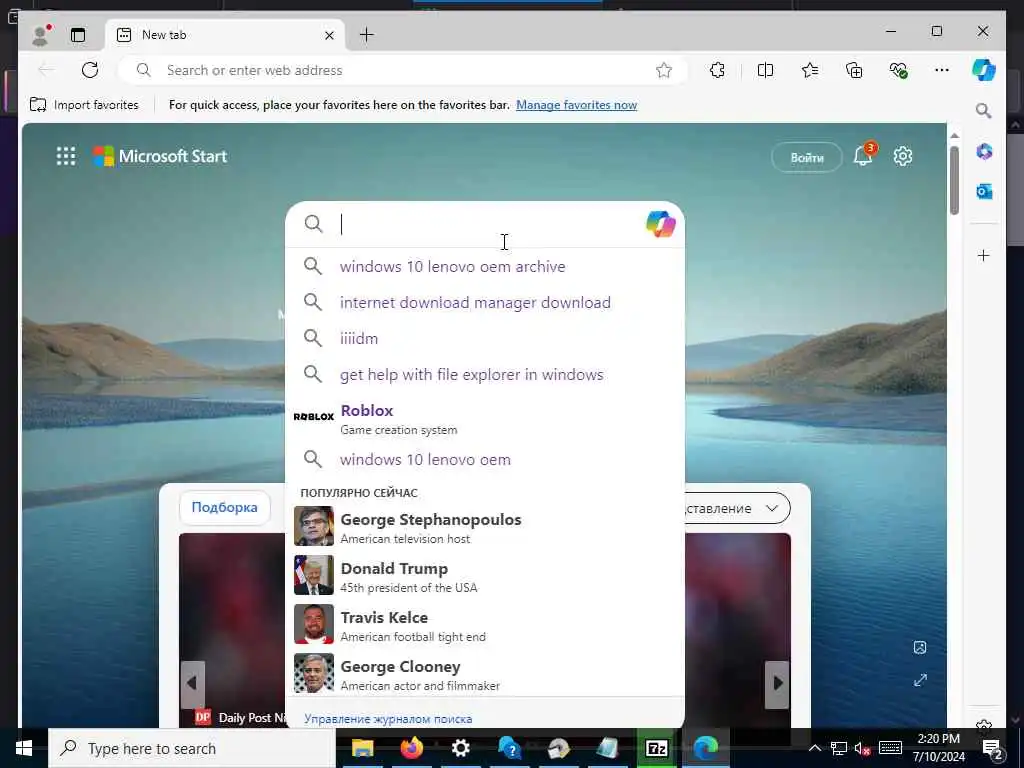
Task: Open tab actions menu icon
Action: point(78,35)
